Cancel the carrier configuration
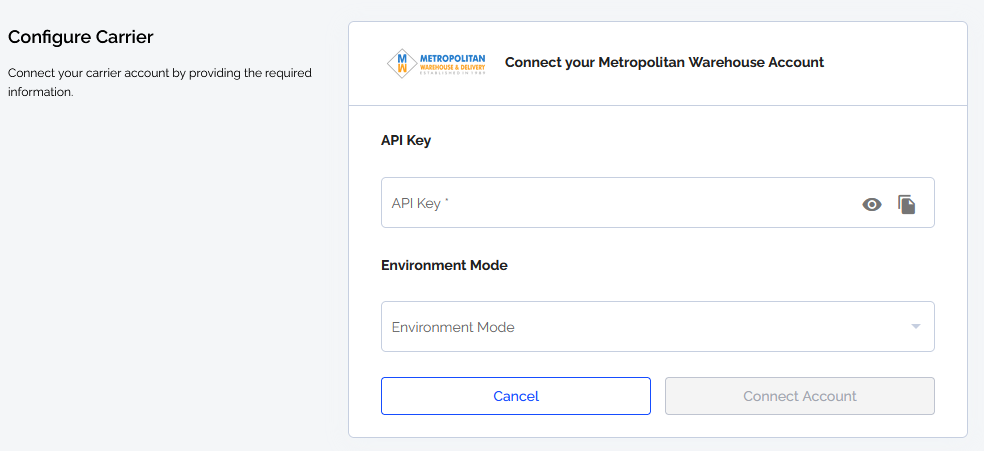Screen dimensions: 984x451 (x=516, y=396)
